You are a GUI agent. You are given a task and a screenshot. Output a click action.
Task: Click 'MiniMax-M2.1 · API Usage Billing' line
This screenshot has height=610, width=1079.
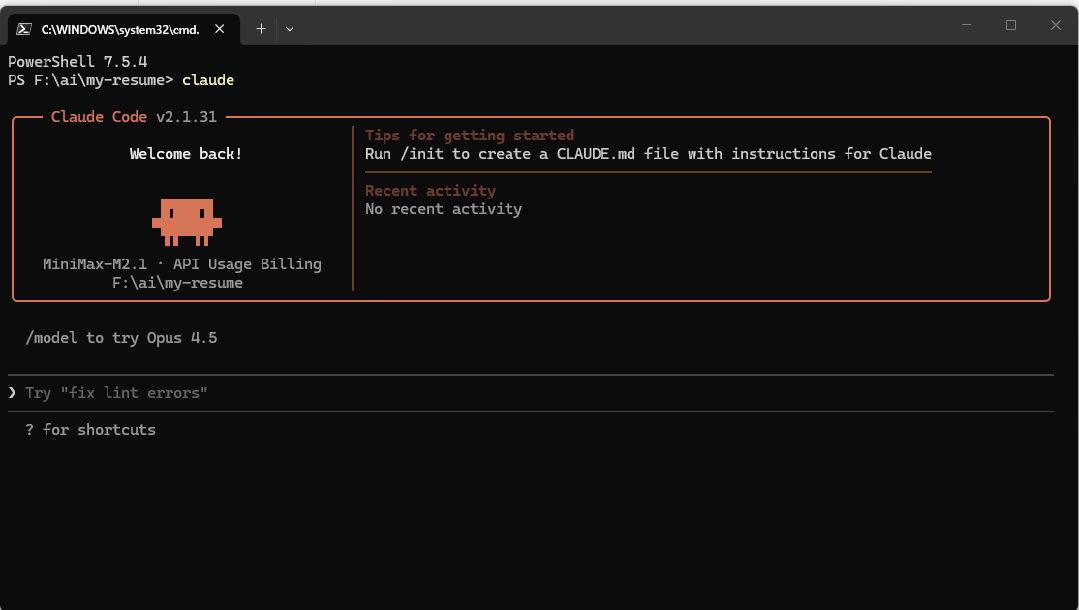[x=182, y=264]
